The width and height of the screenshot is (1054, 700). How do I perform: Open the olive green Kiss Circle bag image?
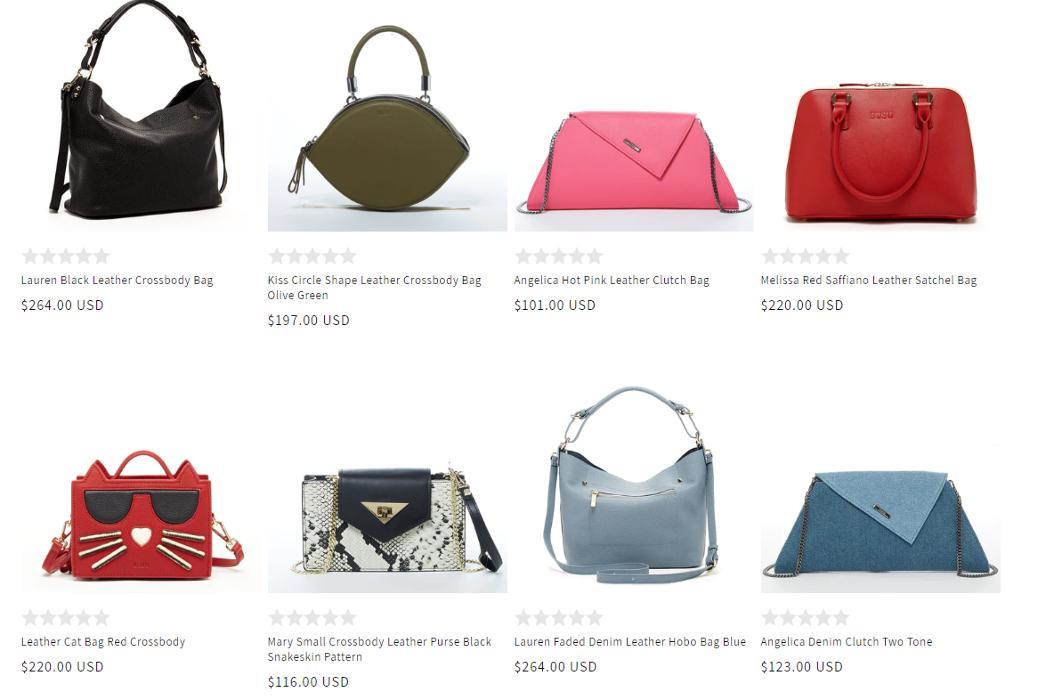tap(387, 116)
